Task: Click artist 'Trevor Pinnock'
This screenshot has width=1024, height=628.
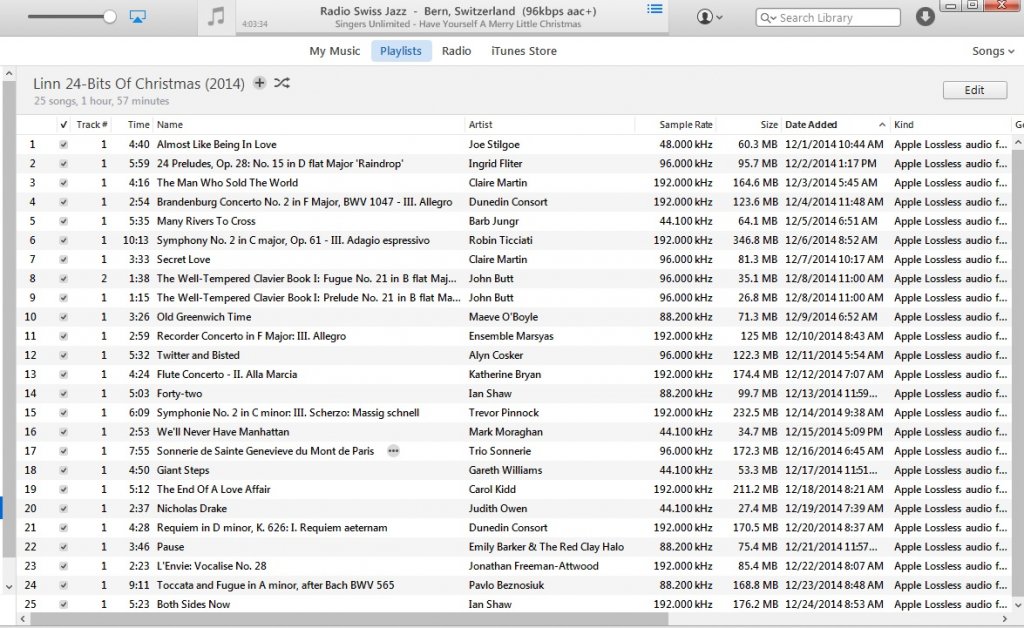Action: (x=504, y=413)
